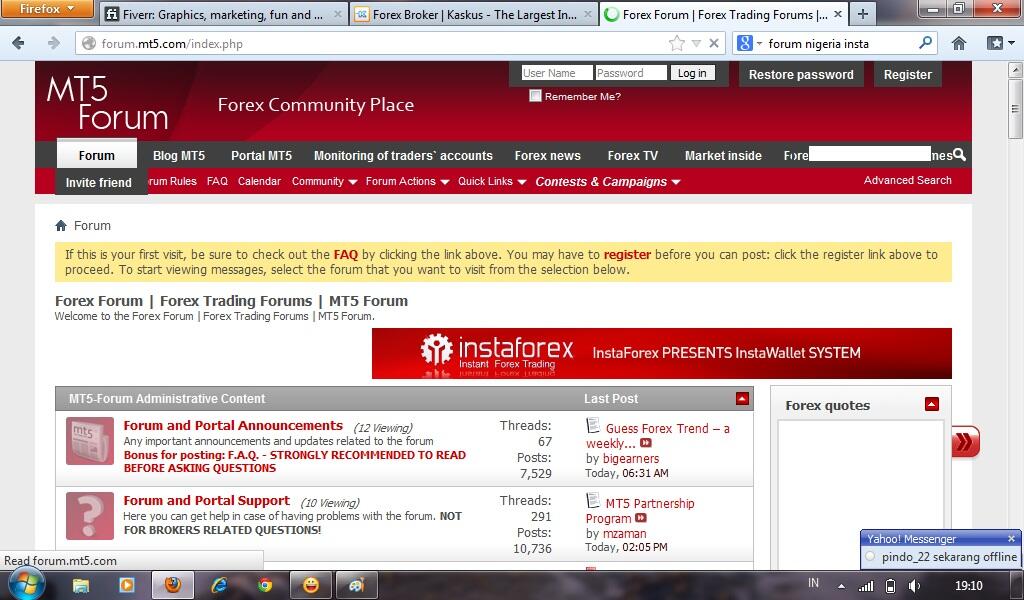Open the Forex TV nav item
This screenshot has height=600, width=1024.
pos(632,155)
